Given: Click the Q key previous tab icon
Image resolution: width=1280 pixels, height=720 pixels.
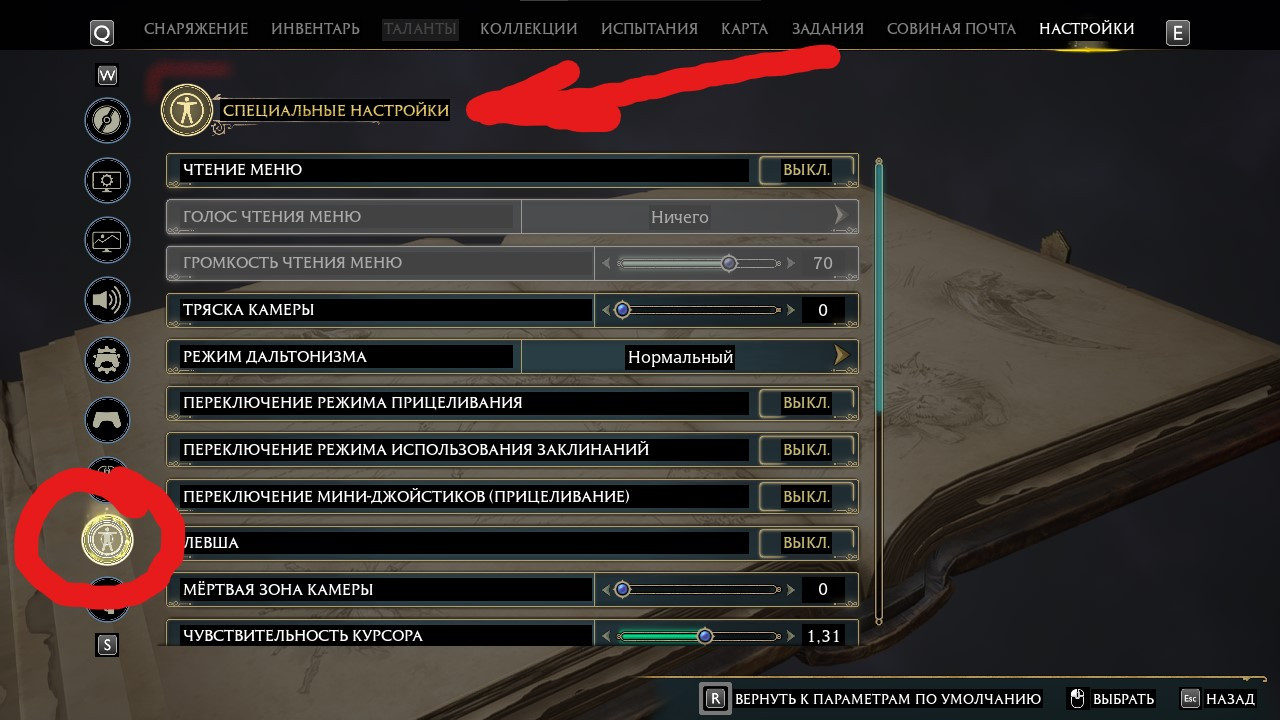Looking at the screenshot, I should (102, 33).
